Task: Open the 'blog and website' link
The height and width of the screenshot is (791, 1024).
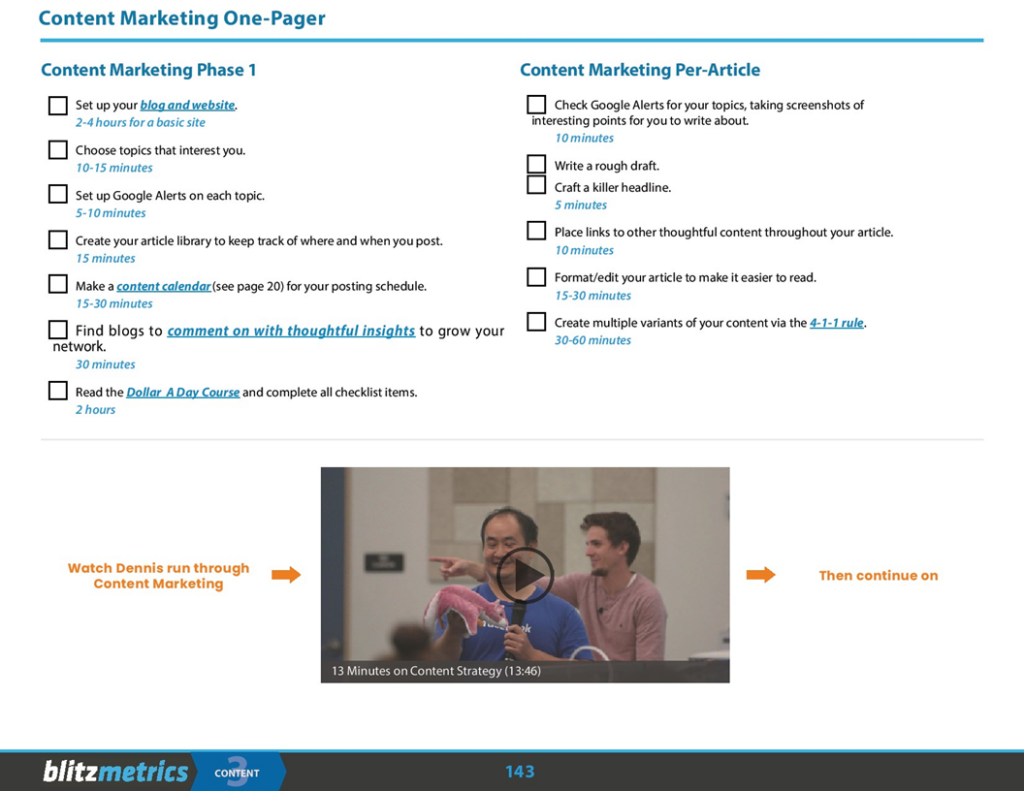Action: [187, 105]
